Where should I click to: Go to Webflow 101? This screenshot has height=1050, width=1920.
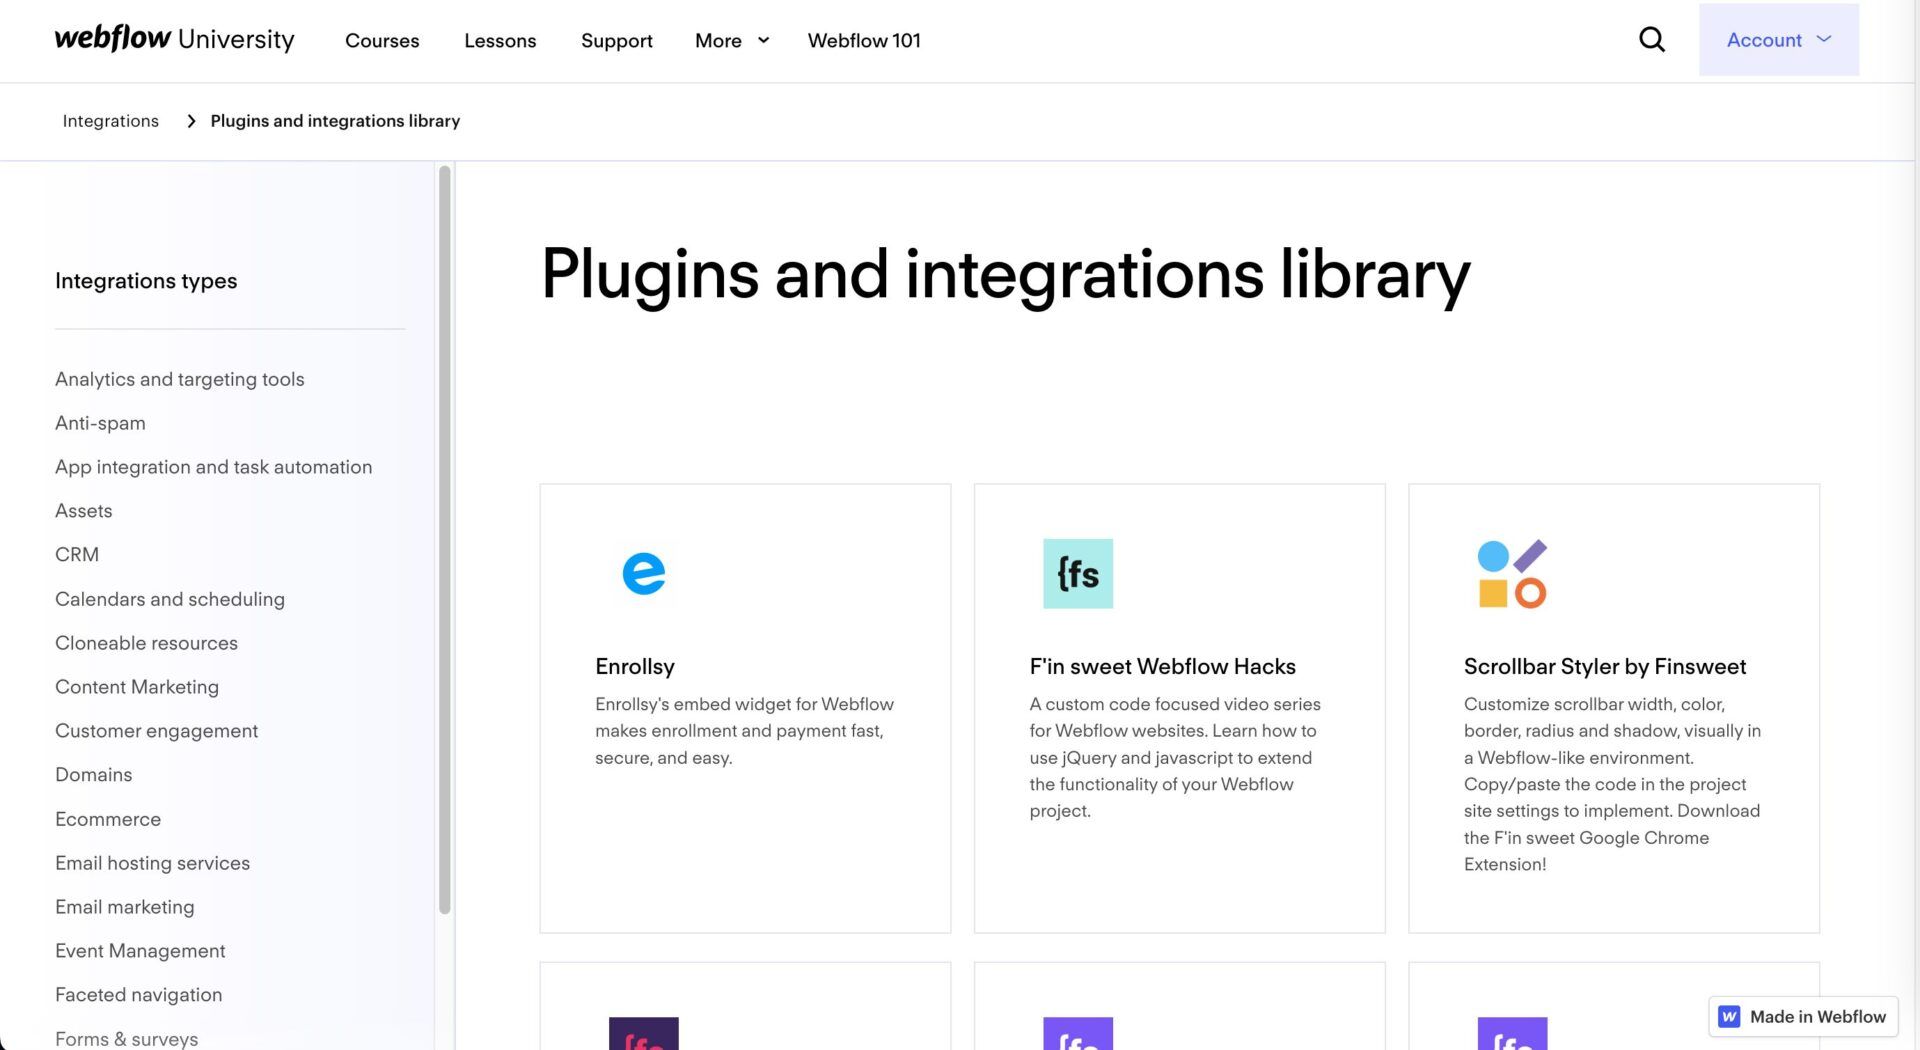864,41
